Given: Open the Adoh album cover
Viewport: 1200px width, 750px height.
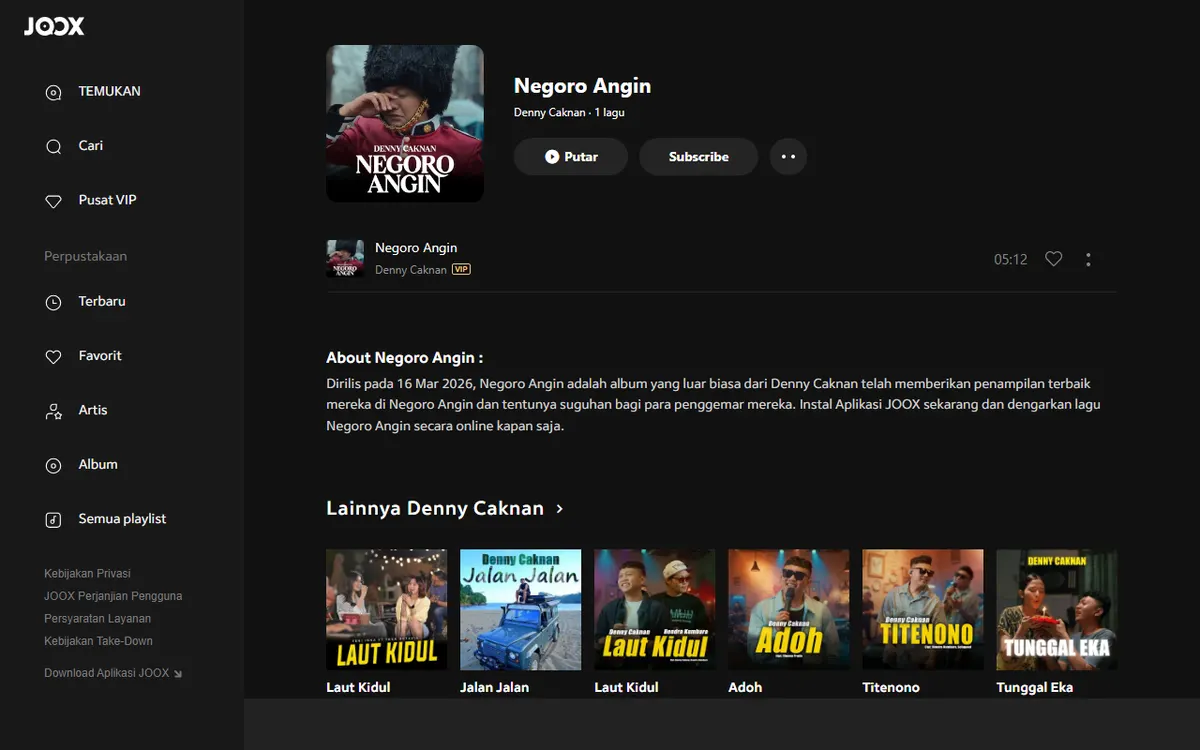Looking at the screenshot, I should pyautogui.click(x=789, y=609).
